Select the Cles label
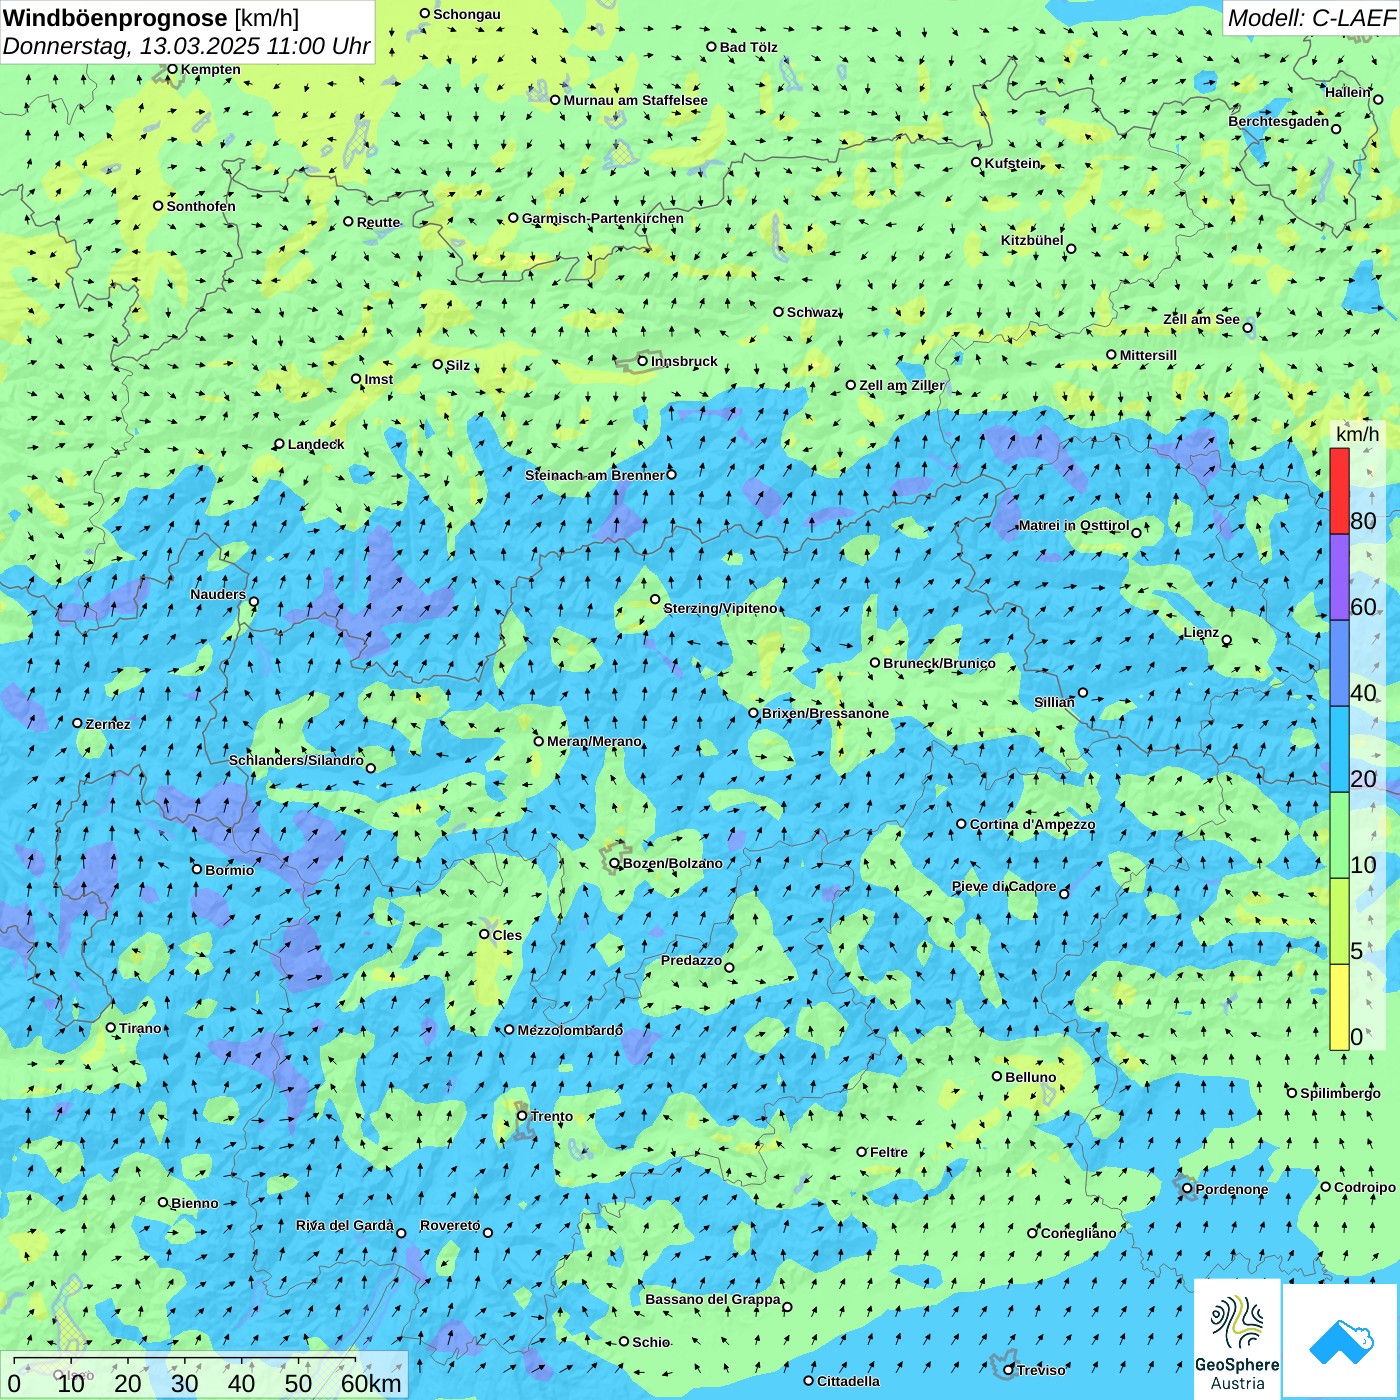 [x=507, y=935]
